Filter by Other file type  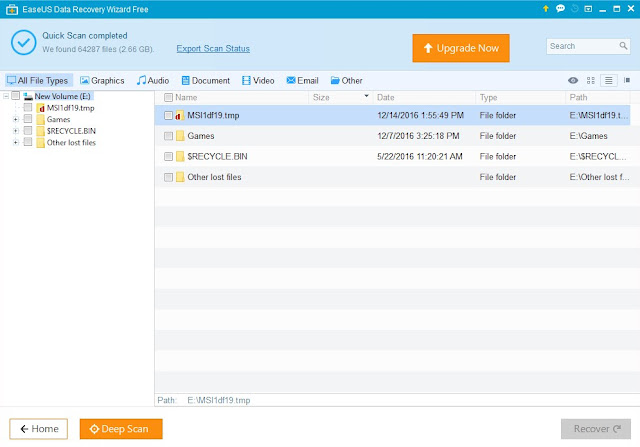point(347,80)
